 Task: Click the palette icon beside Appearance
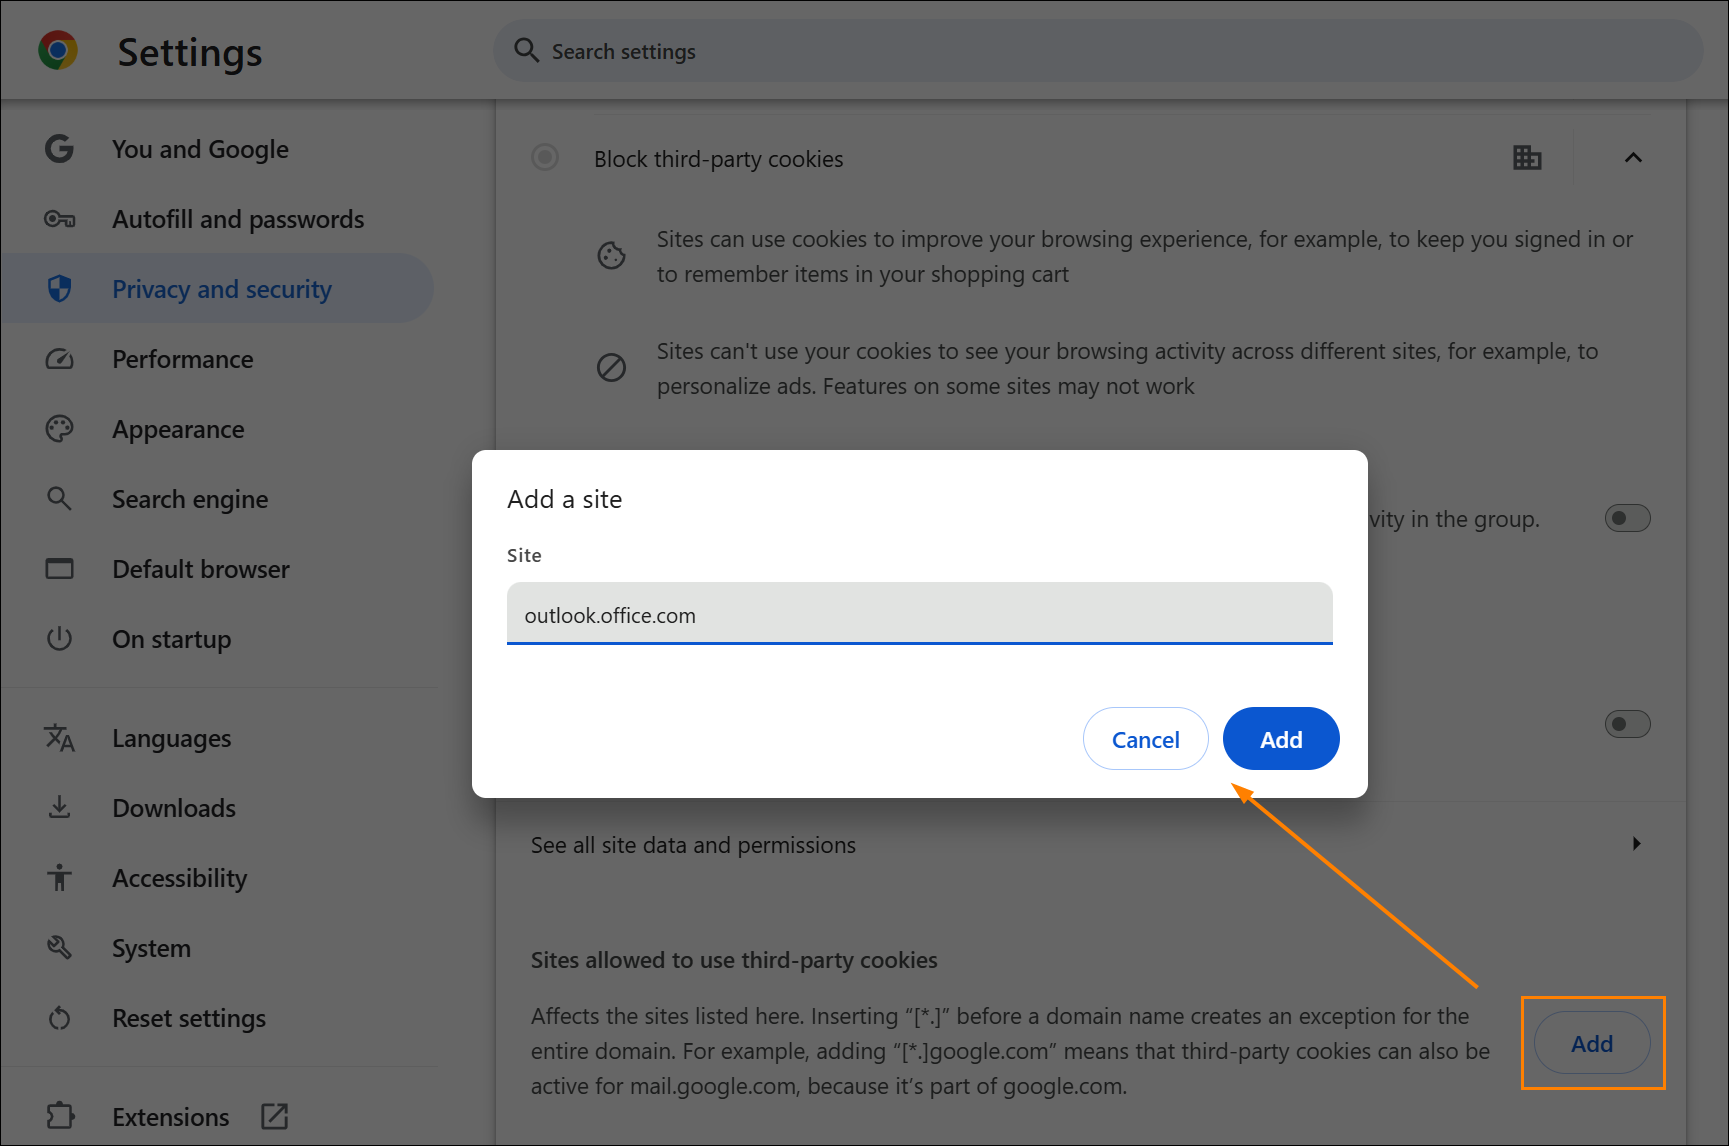pos(59,429)
